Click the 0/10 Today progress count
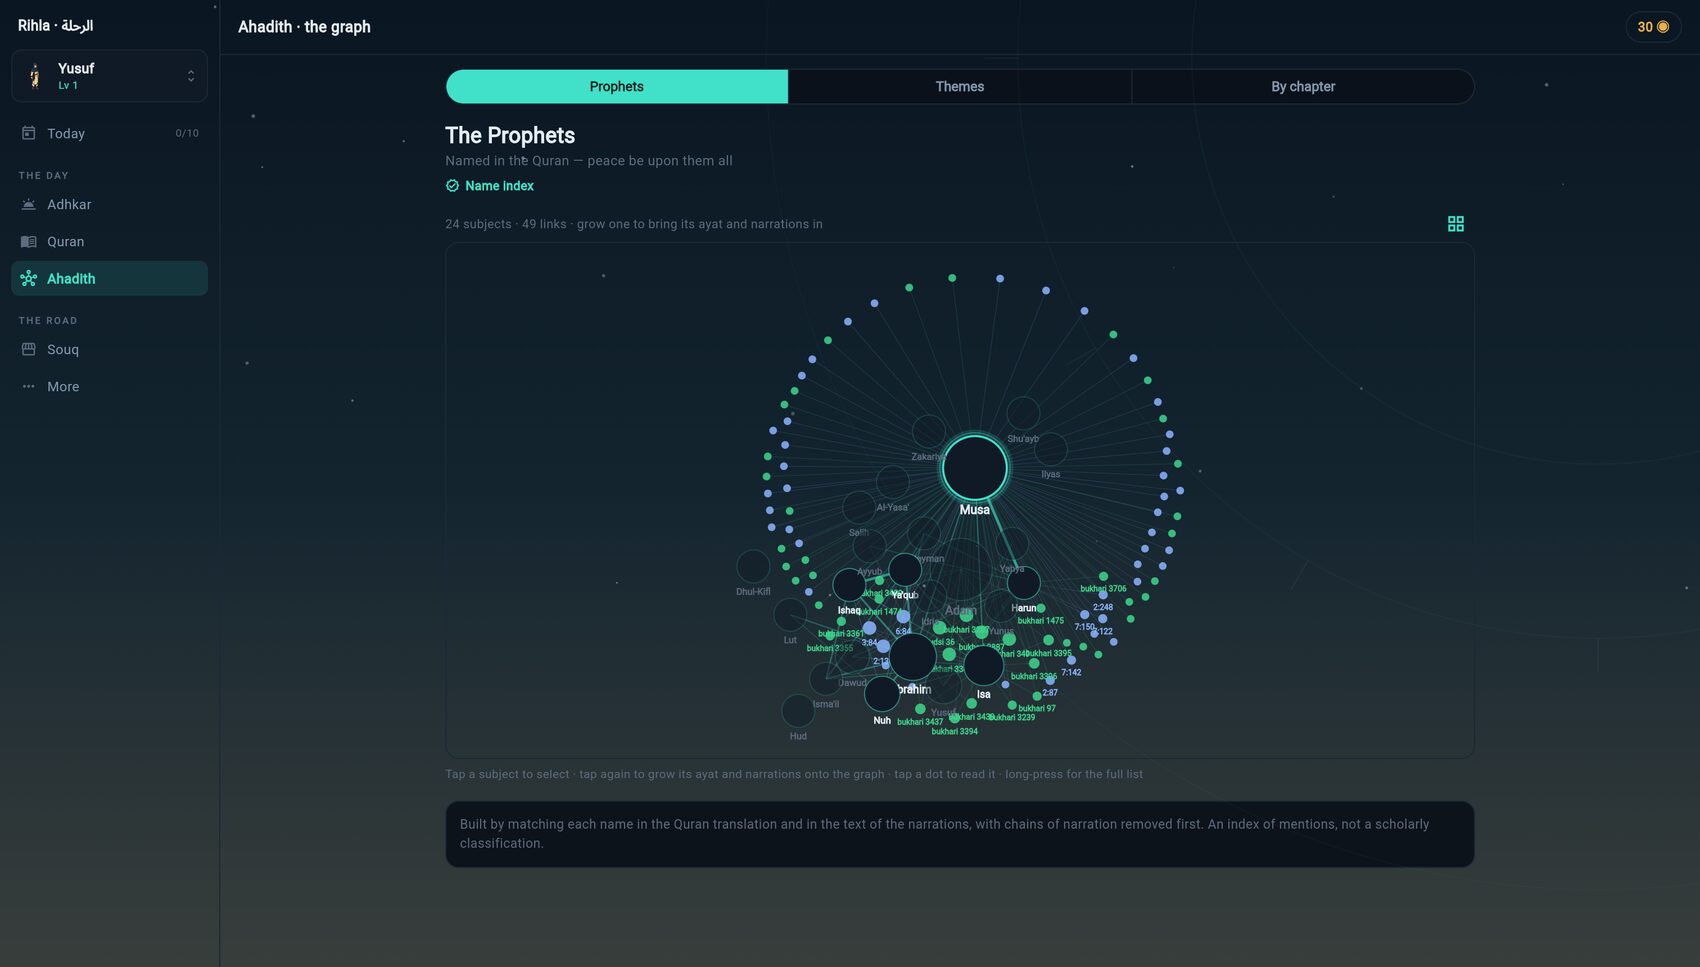 coord(187,133)
